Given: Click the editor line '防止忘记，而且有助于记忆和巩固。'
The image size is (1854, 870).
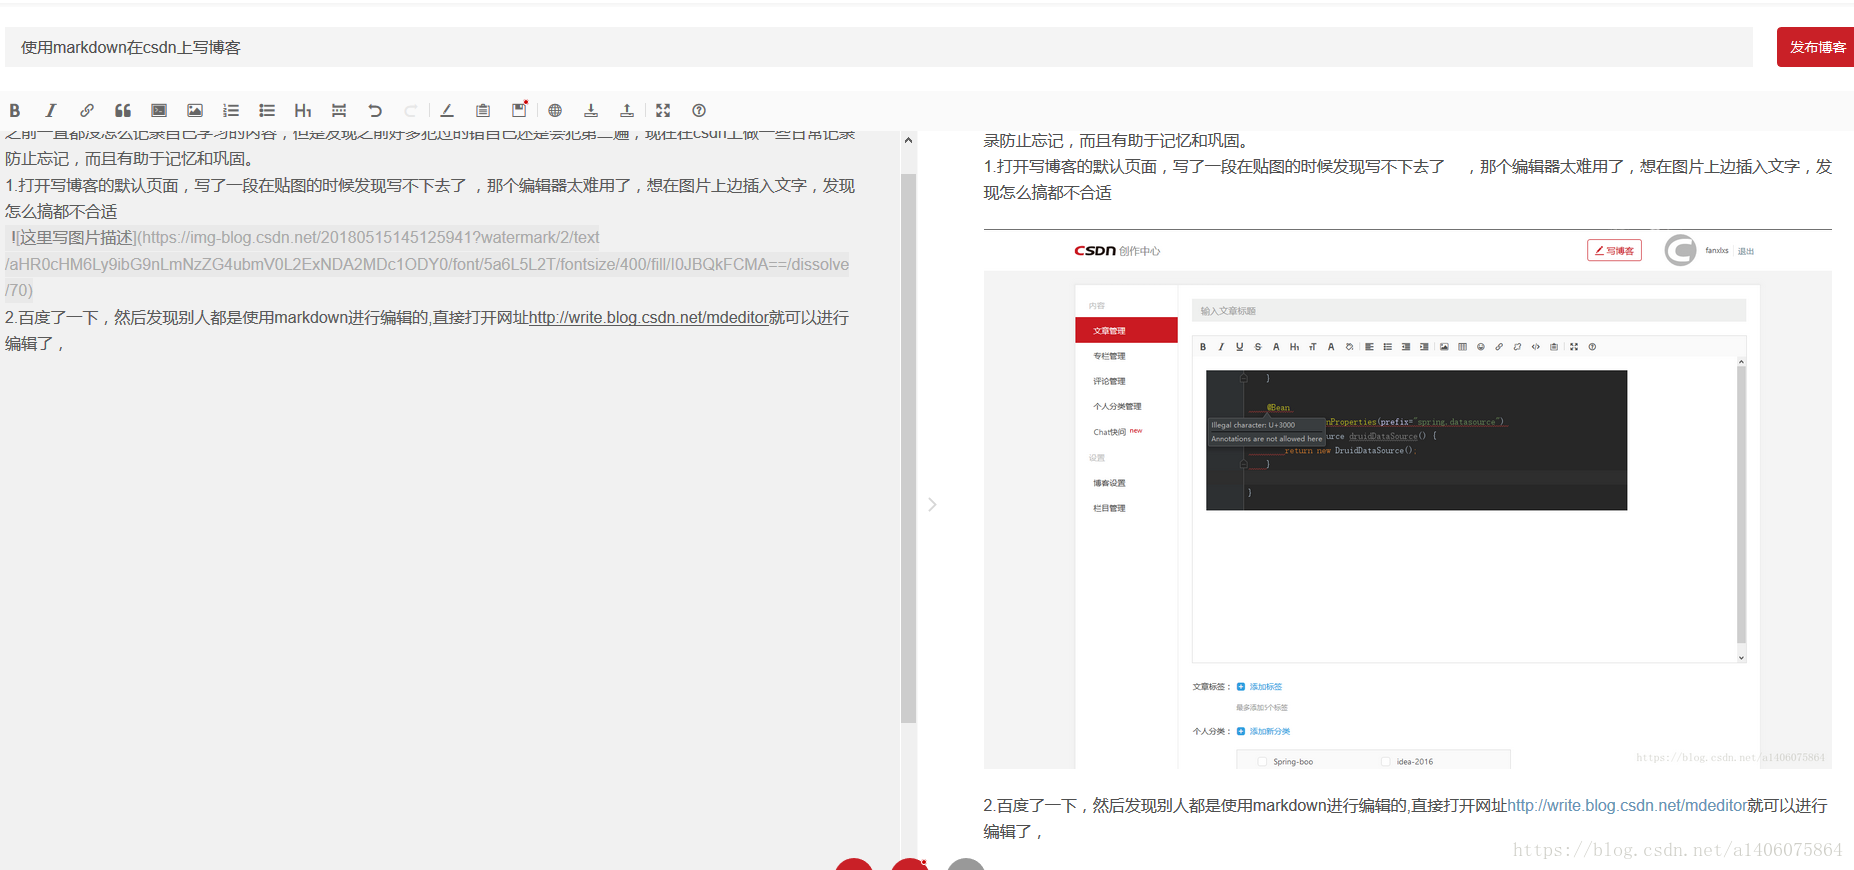Looking at the screenshot, I should pos(131,159).
